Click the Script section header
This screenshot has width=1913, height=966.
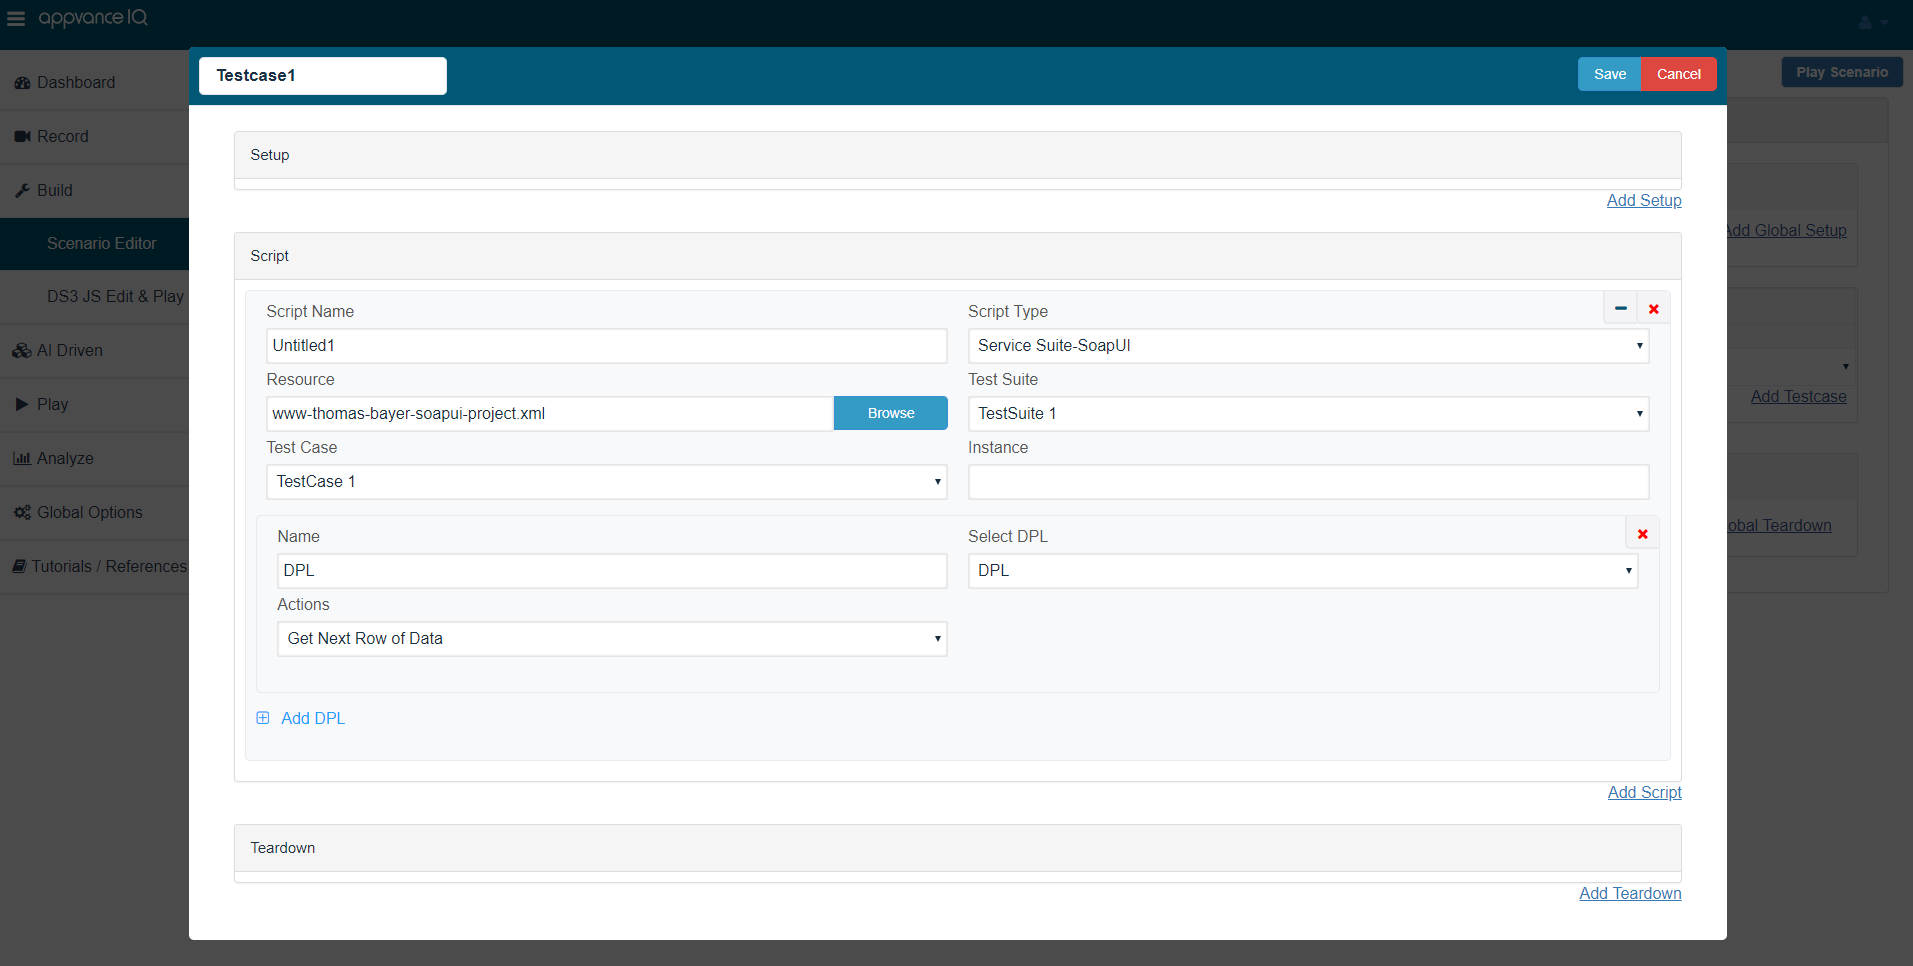(957, 256)
